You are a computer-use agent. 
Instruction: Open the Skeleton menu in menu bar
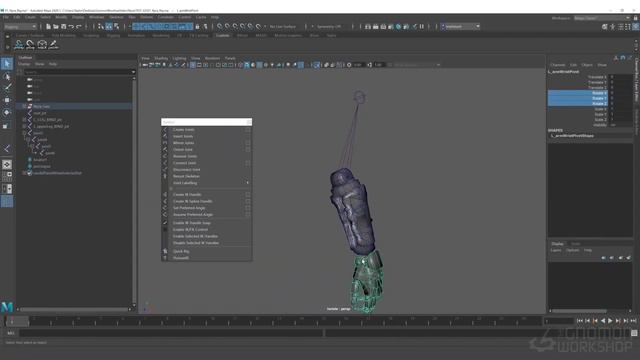point(116,17)
